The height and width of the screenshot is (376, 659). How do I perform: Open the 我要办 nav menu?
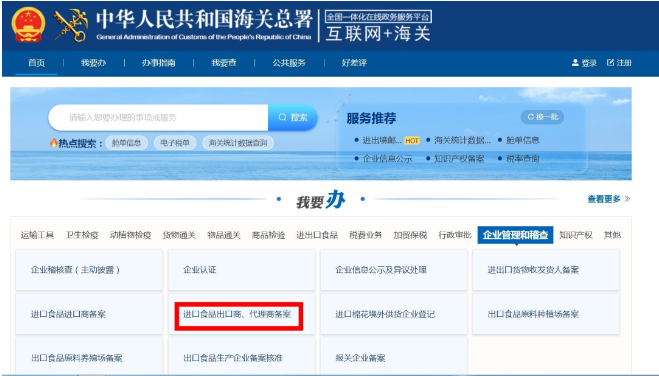point(93,63)
